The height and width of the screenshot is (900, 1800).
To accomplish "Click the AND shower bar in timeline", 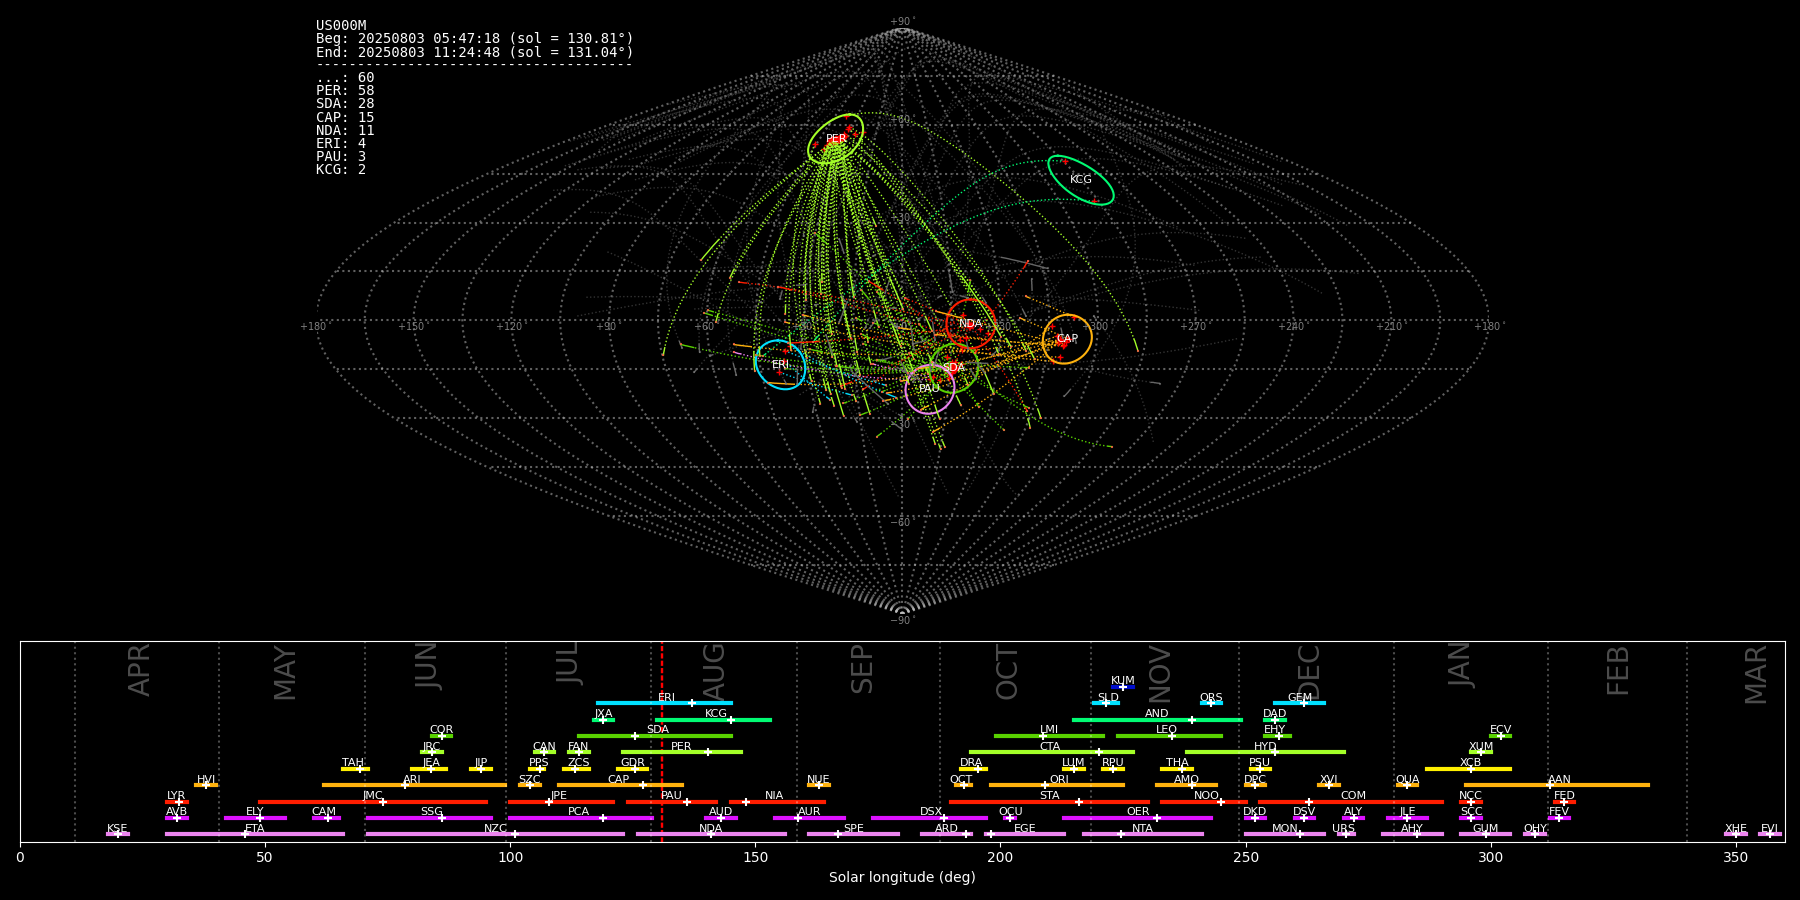I will 1157,720.
